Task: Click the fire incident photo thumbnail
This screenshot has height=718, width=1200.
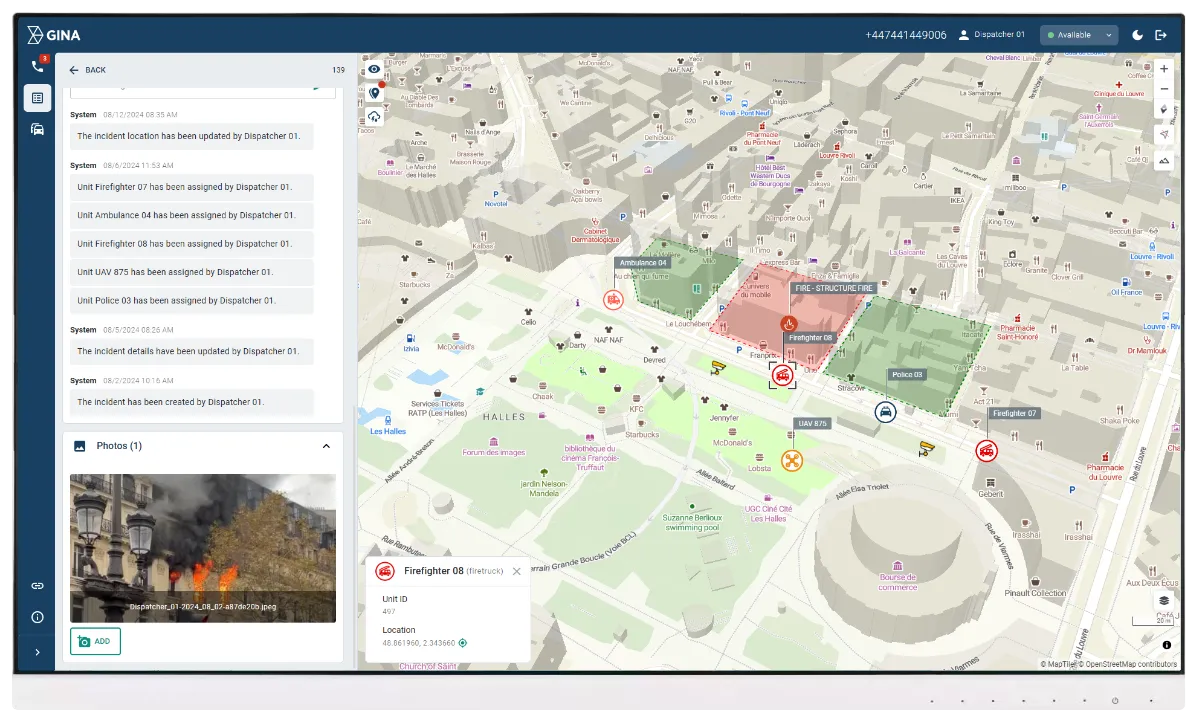Action: coord(202,547)
